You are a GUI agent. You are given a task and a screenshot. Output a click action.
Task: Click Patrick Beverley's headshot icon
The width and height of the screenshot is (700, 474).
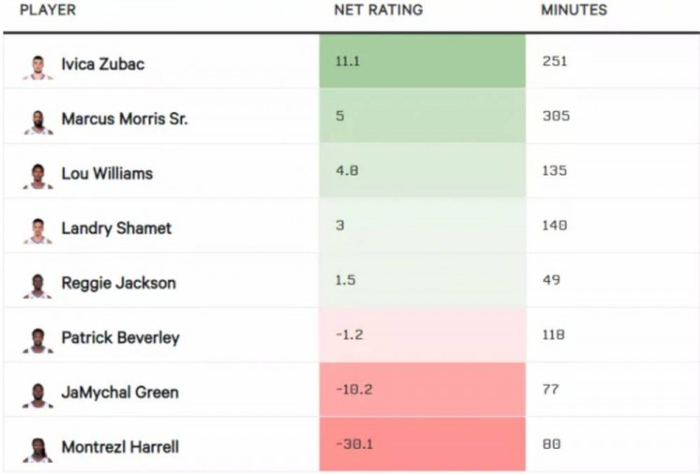click(38, 339)
